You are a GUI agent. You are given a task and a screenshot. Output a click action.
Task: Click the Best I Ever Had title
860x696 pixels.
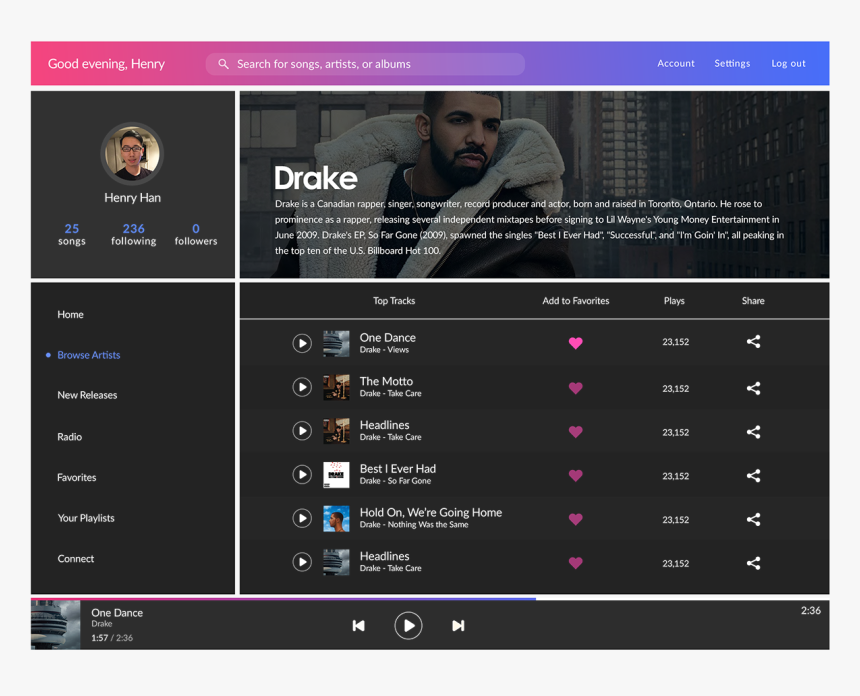coord(398,469)
